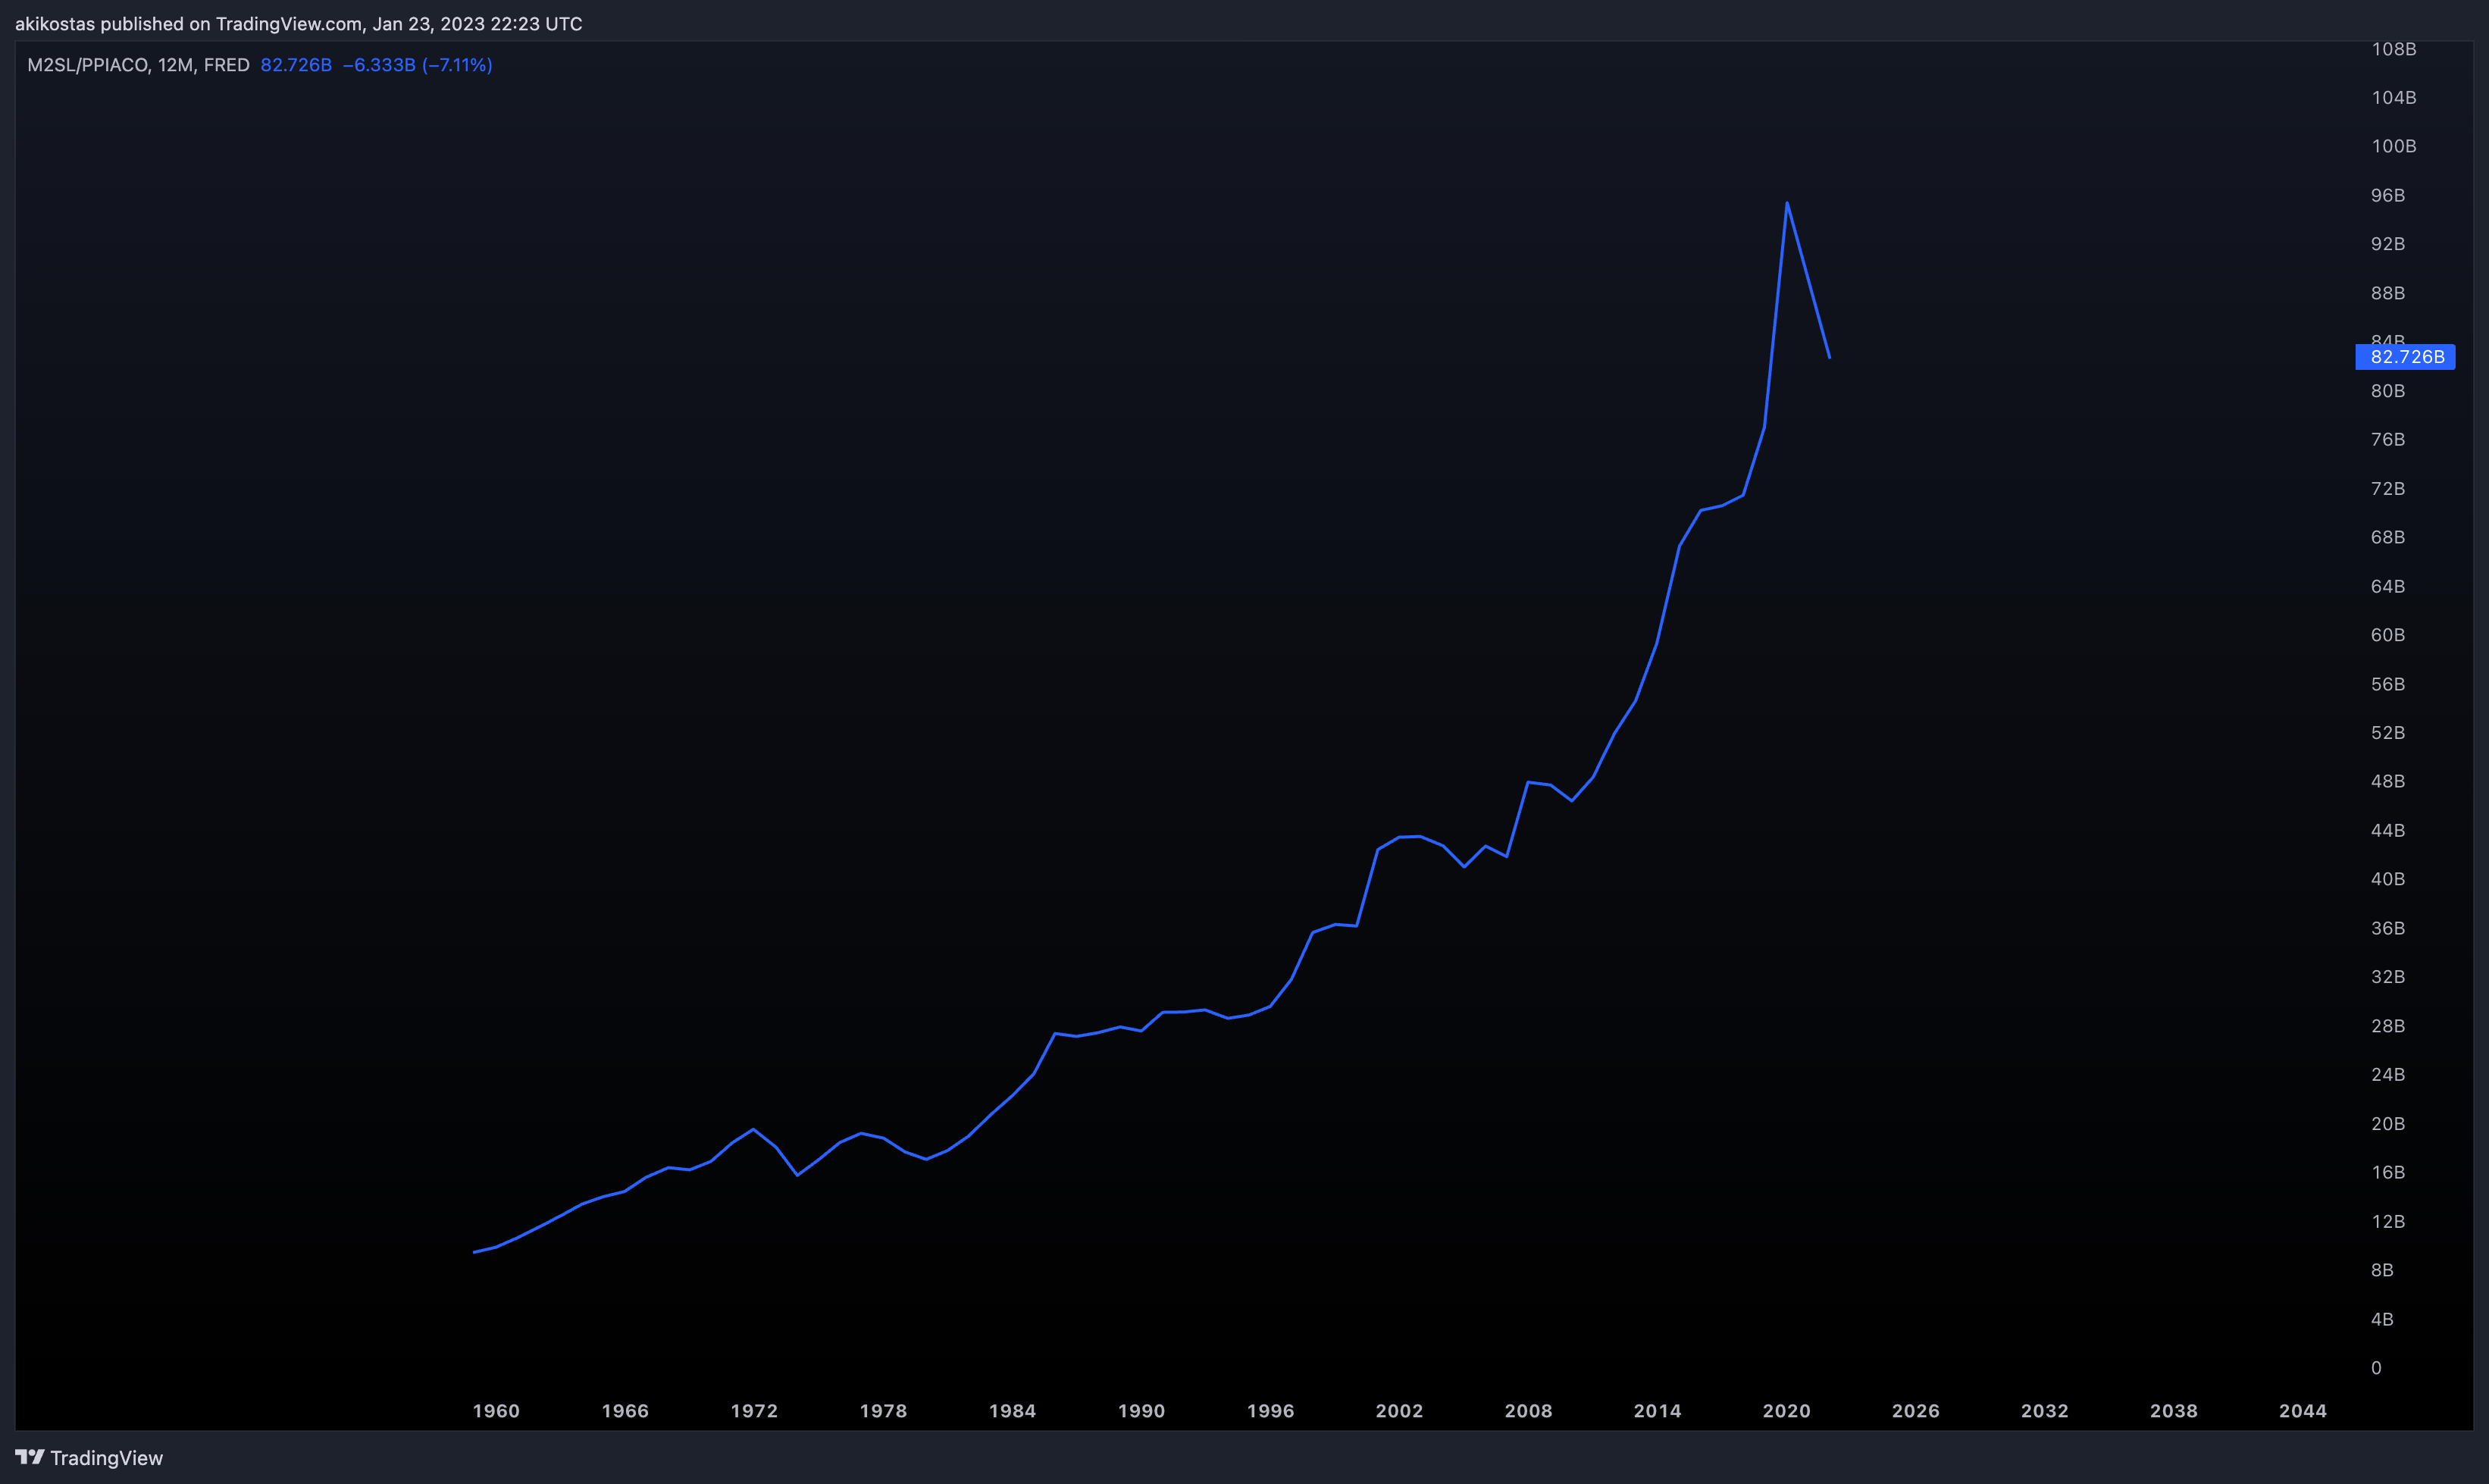Click the 4B price axis label
Viewport: 2489px width, 1484px height.
(x=2382, y=1319)
